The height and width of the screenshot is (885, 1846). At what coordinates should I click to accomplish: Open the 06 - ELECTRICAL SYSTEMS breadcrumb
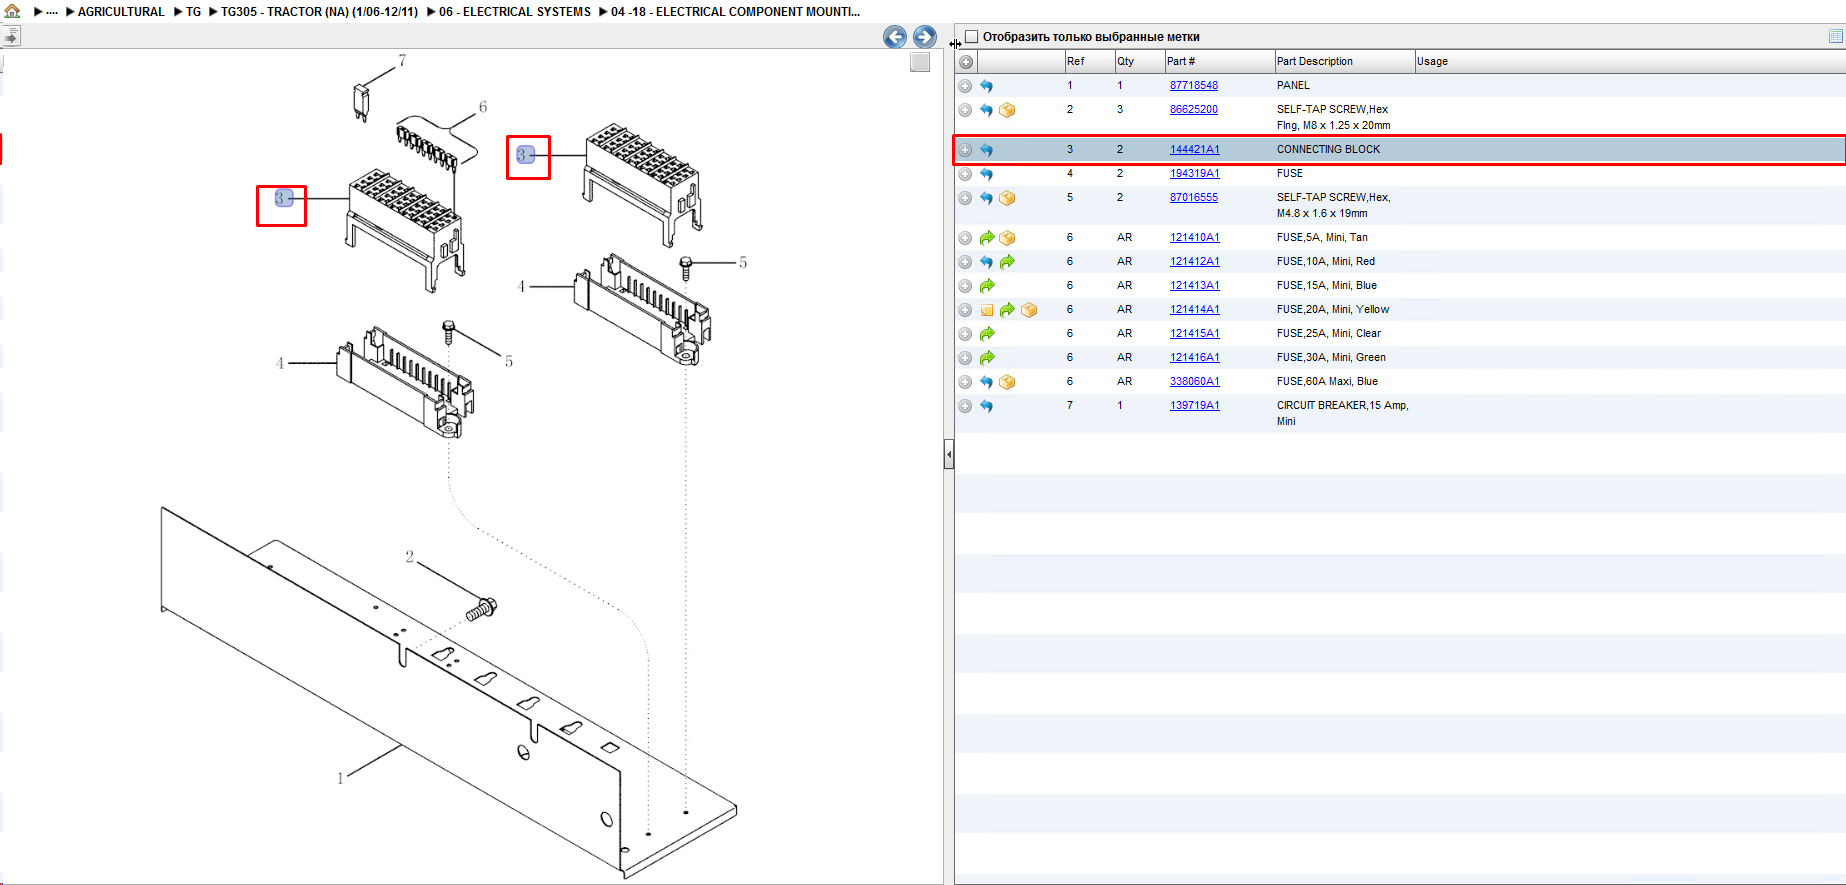pyautogui.click(x=515, y=12)
